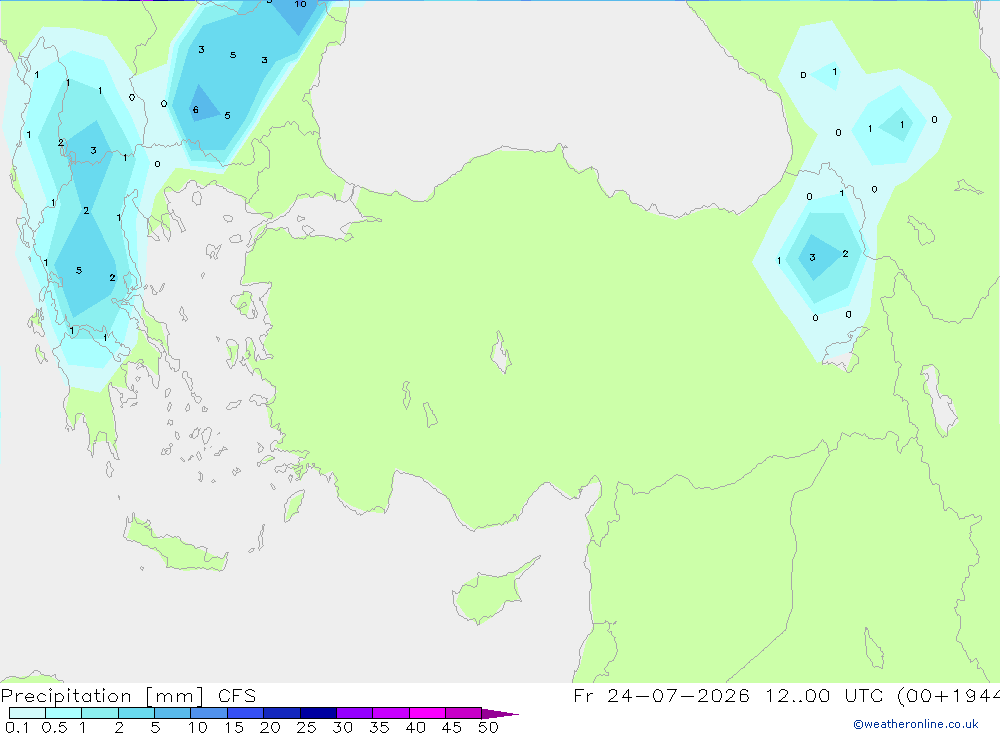The image size is (1000, 733).
Task: Click the '0.5' legend scale label
Action: [54, 727]
